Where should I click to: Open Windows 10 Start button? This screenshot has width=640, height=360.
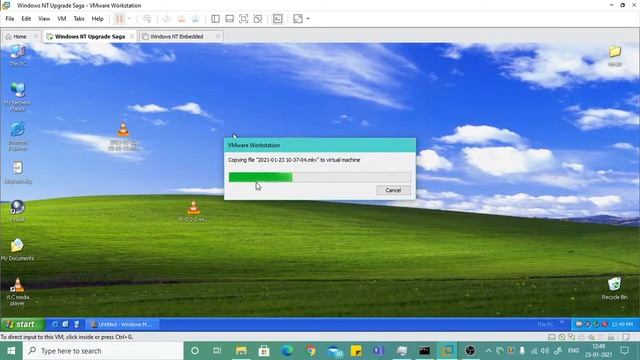coord(11,351)
